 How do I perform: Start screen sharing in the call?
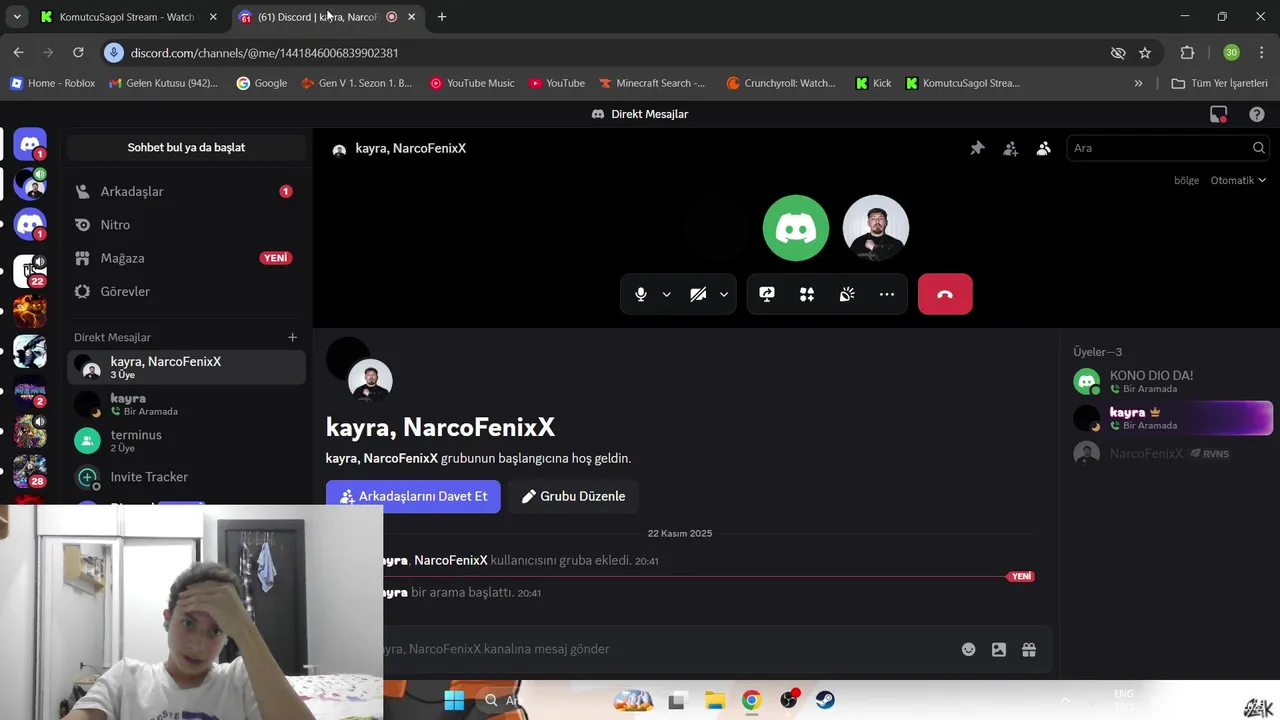(x=767, y=294)
